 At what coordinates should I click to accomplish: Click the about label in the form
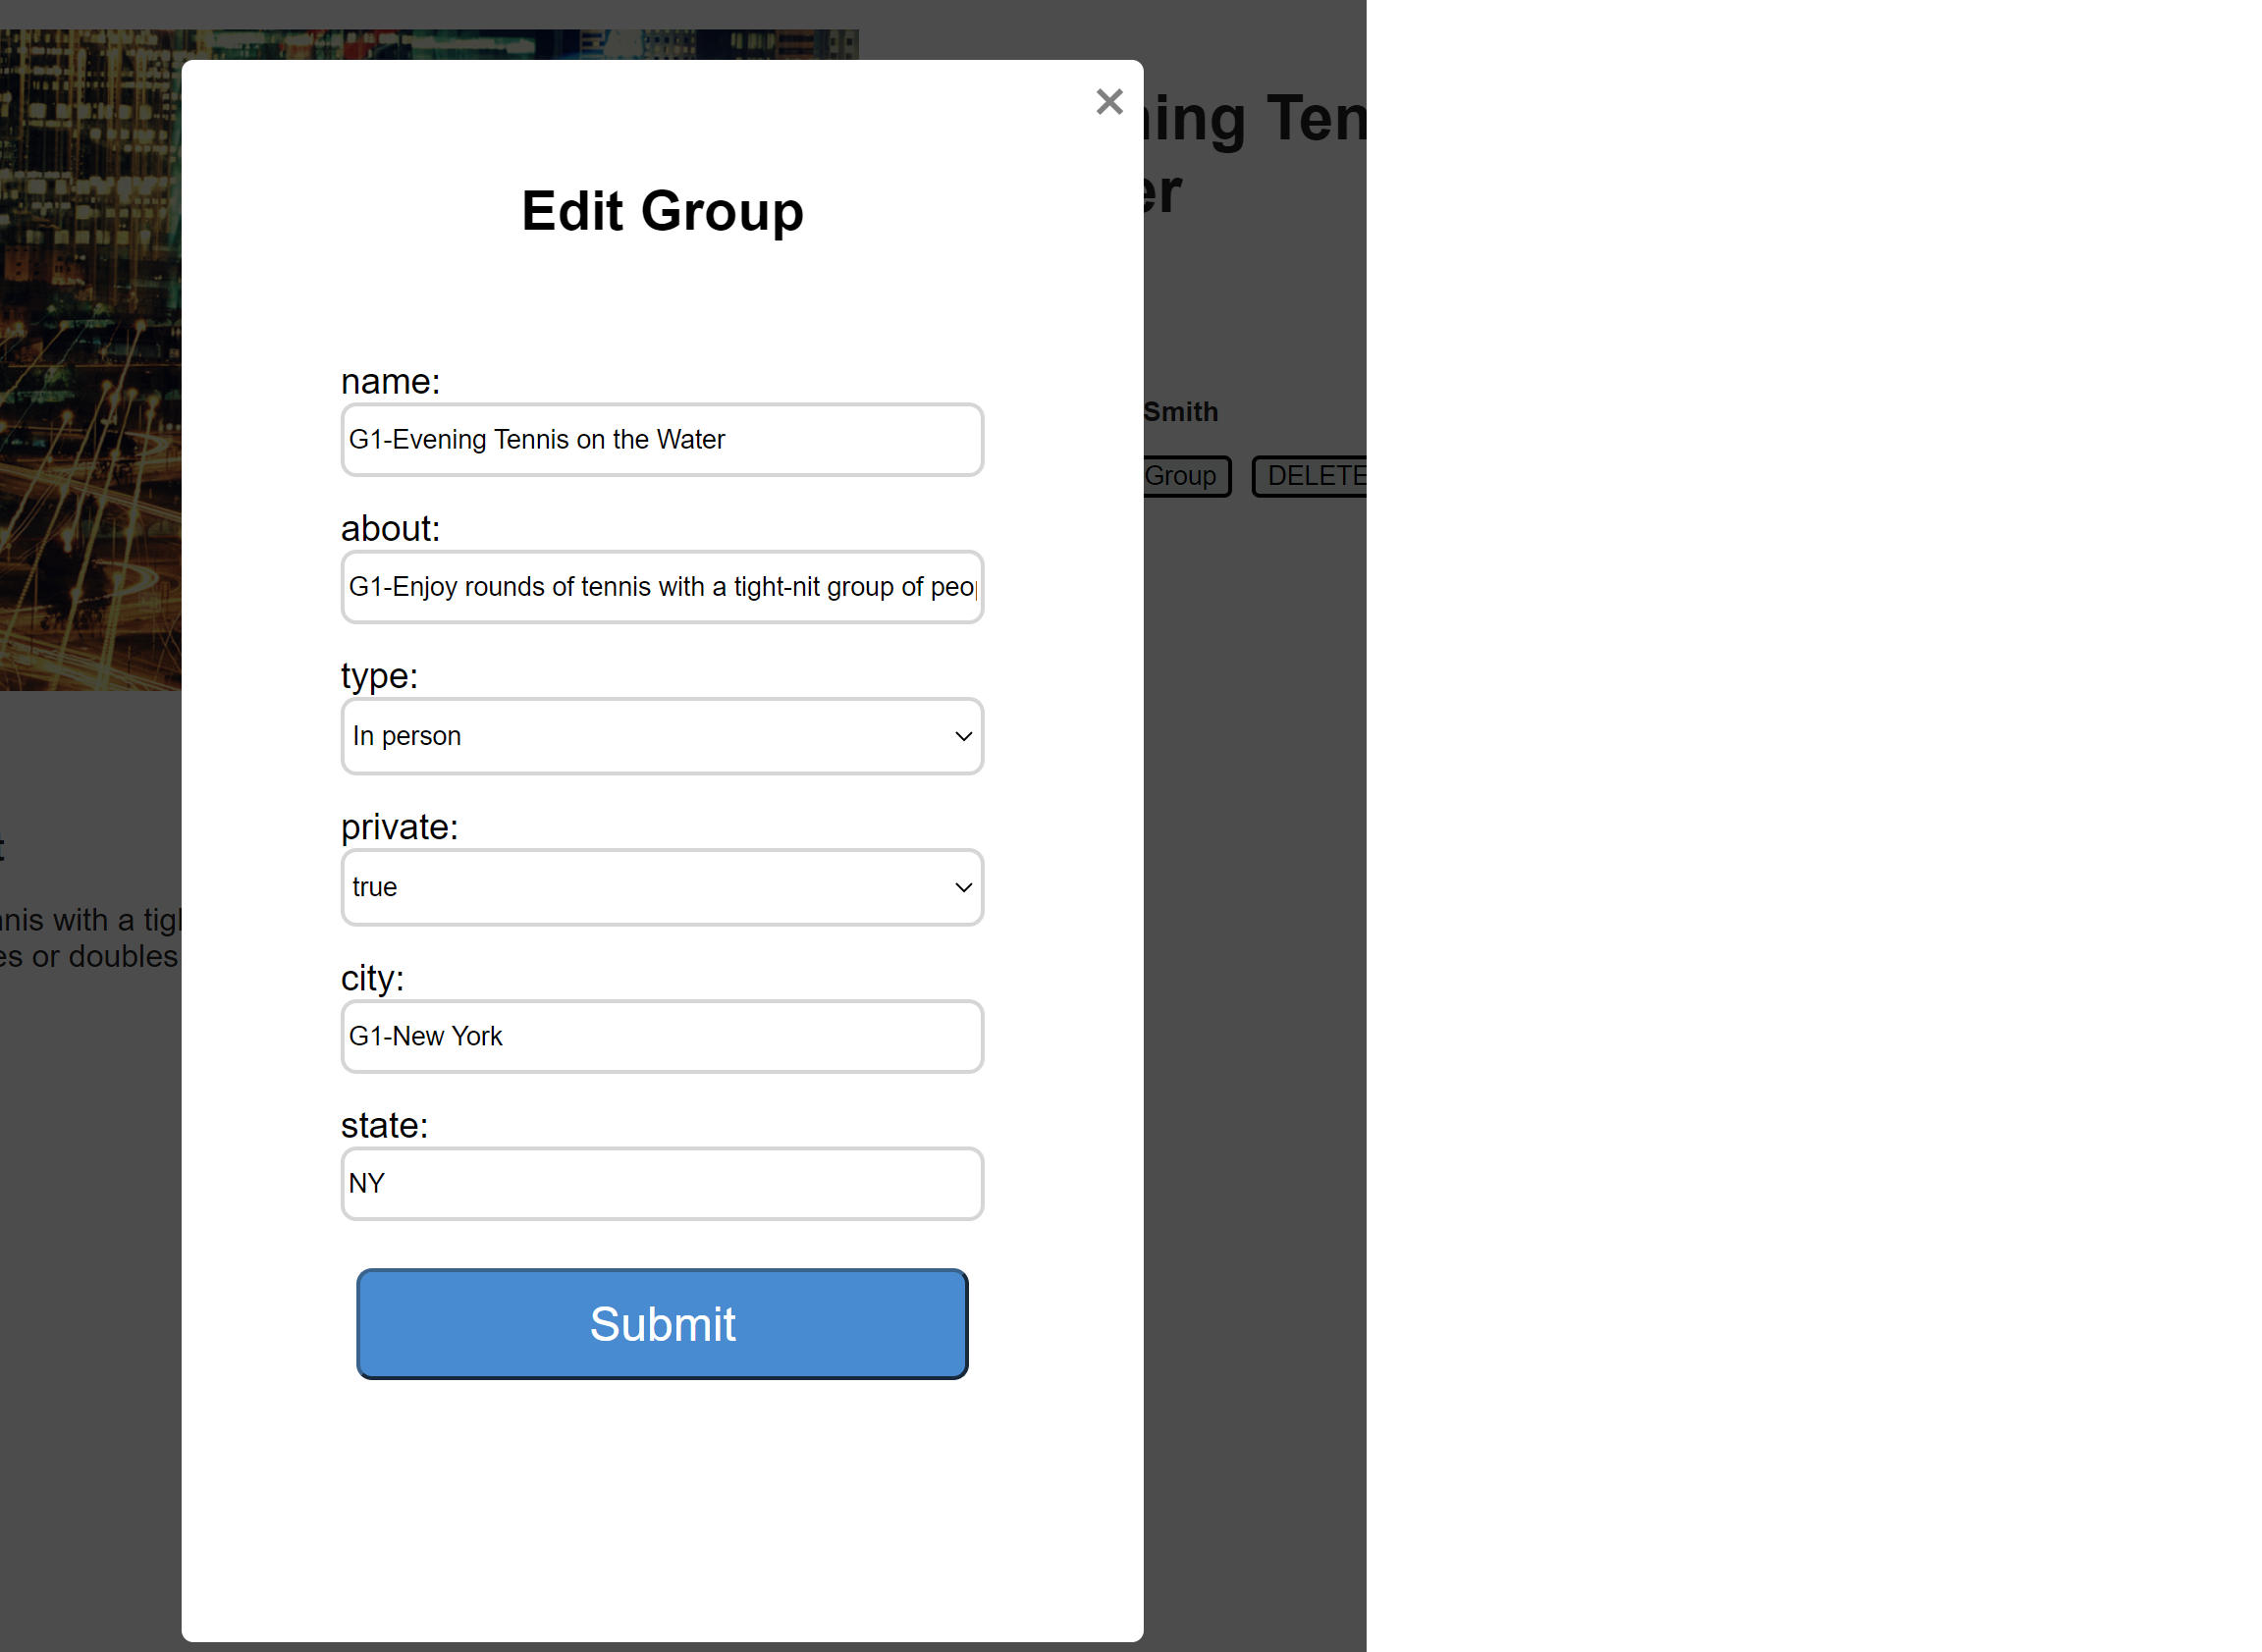coord(390,528)
